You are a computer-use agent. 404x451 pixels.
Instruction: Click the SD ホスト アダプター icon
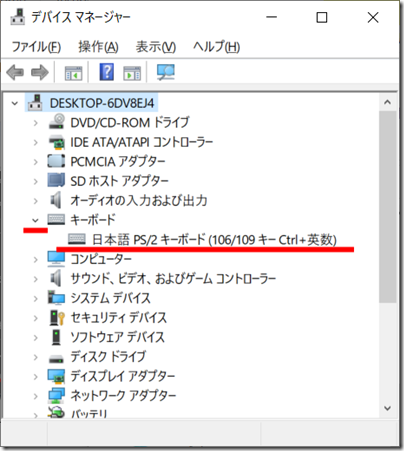56,180
